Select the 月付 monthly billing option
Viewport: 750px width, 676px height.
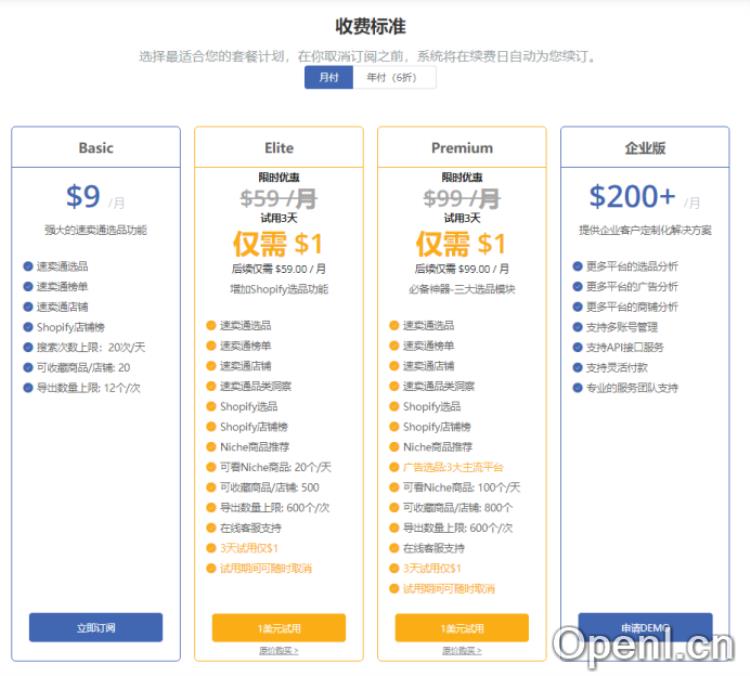[x=329, y=77]
